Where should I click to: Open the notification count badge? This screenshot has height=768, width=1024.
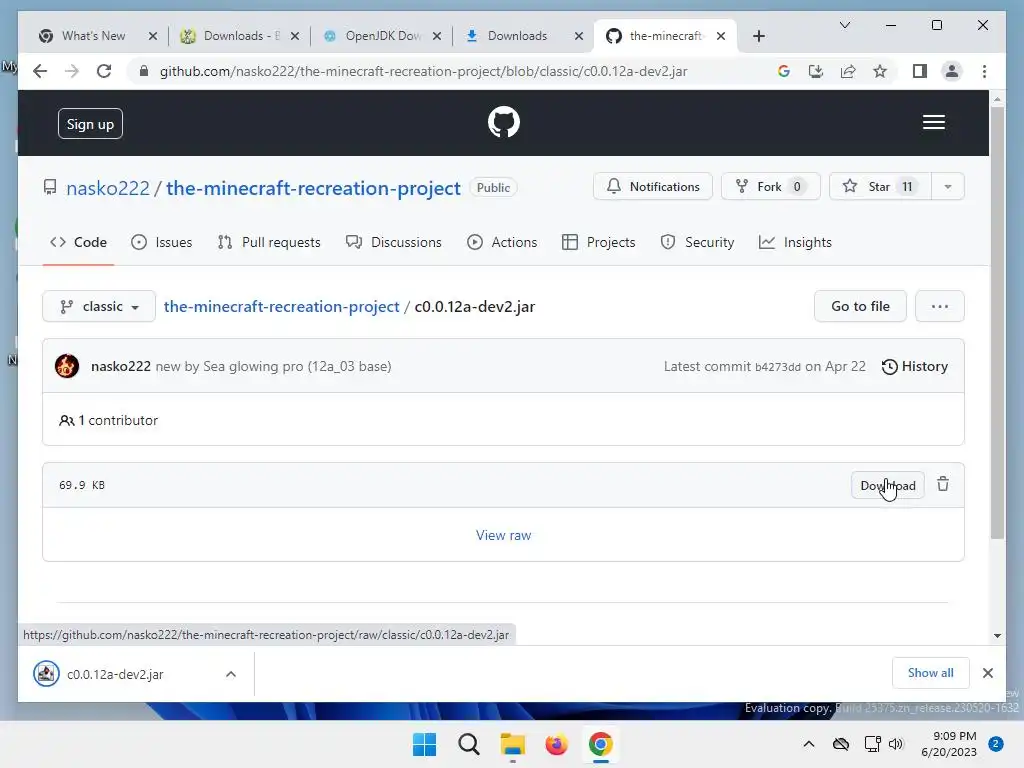(x=996, y=744)
